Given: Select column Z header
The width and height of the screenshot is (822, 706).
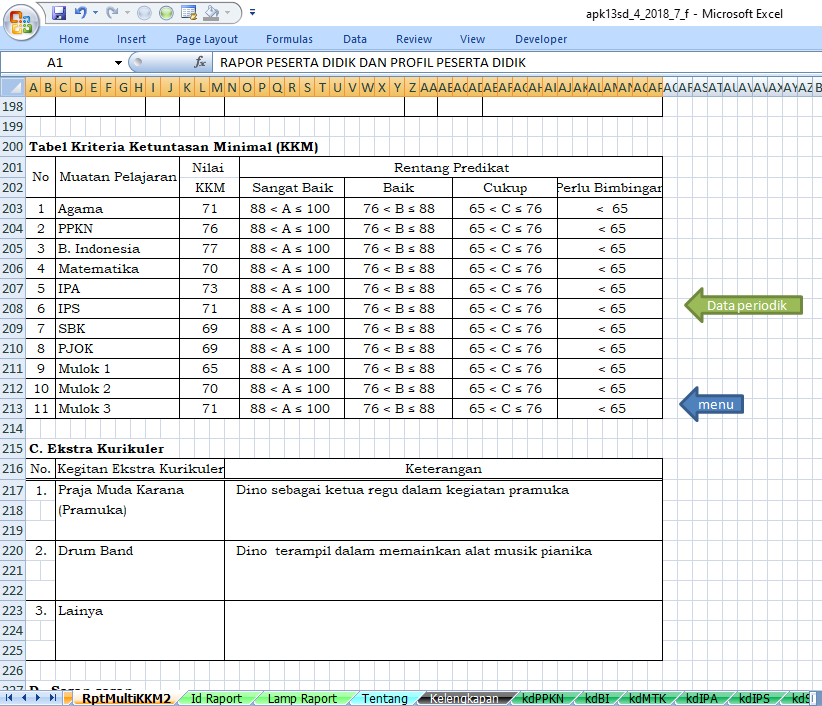Looking at the screenshot, I should coord(413,88).
